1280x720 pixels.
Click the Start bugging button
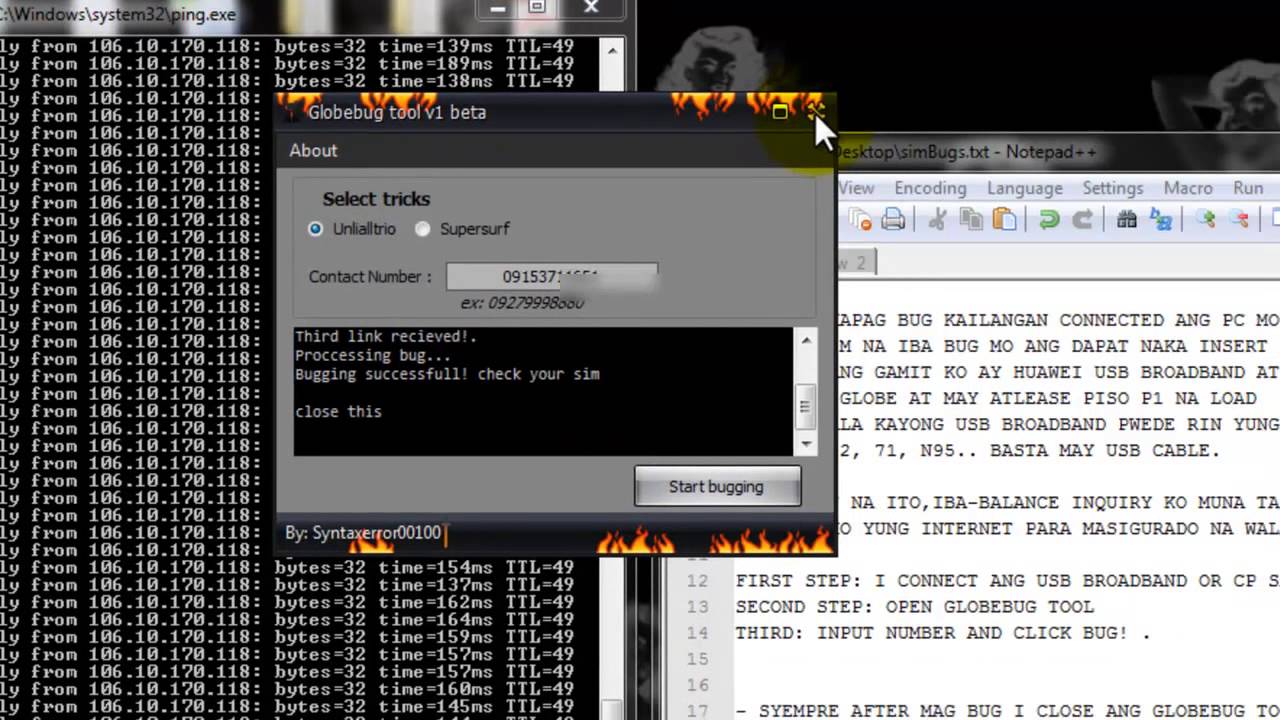coord(717,486)
